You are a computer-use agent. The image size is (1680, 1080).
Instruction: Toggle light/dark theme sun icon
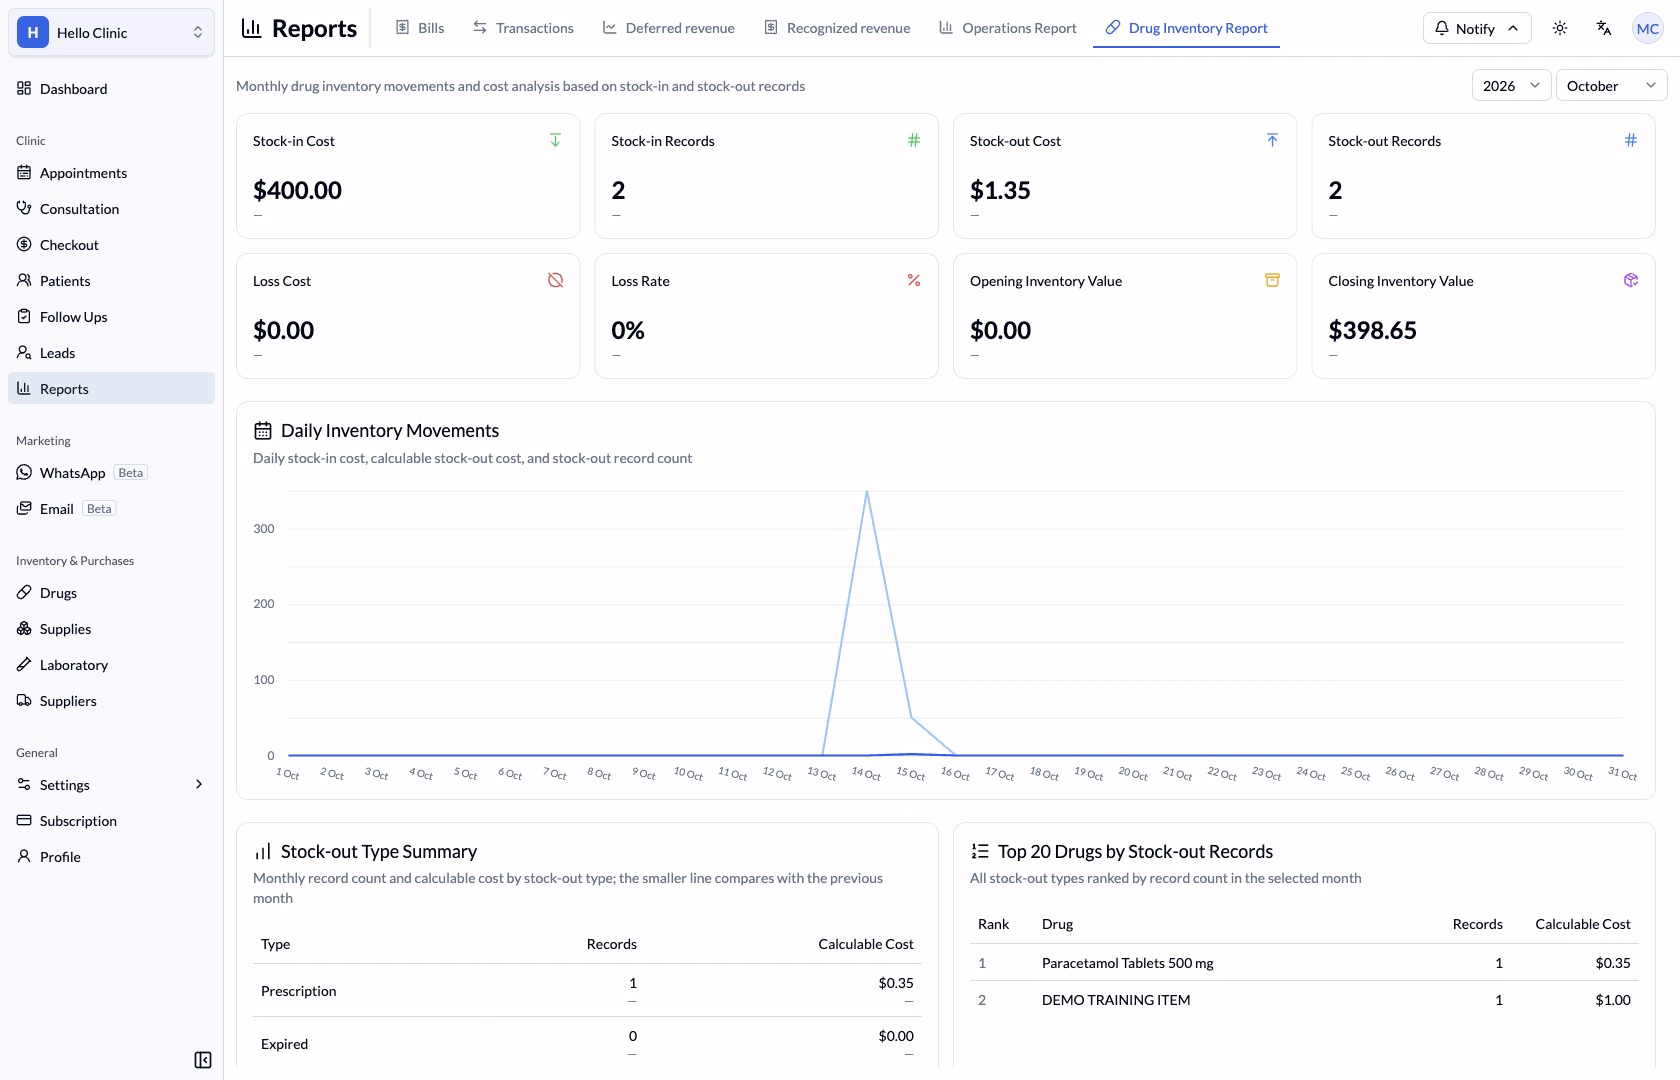[x=1560, y=28]
